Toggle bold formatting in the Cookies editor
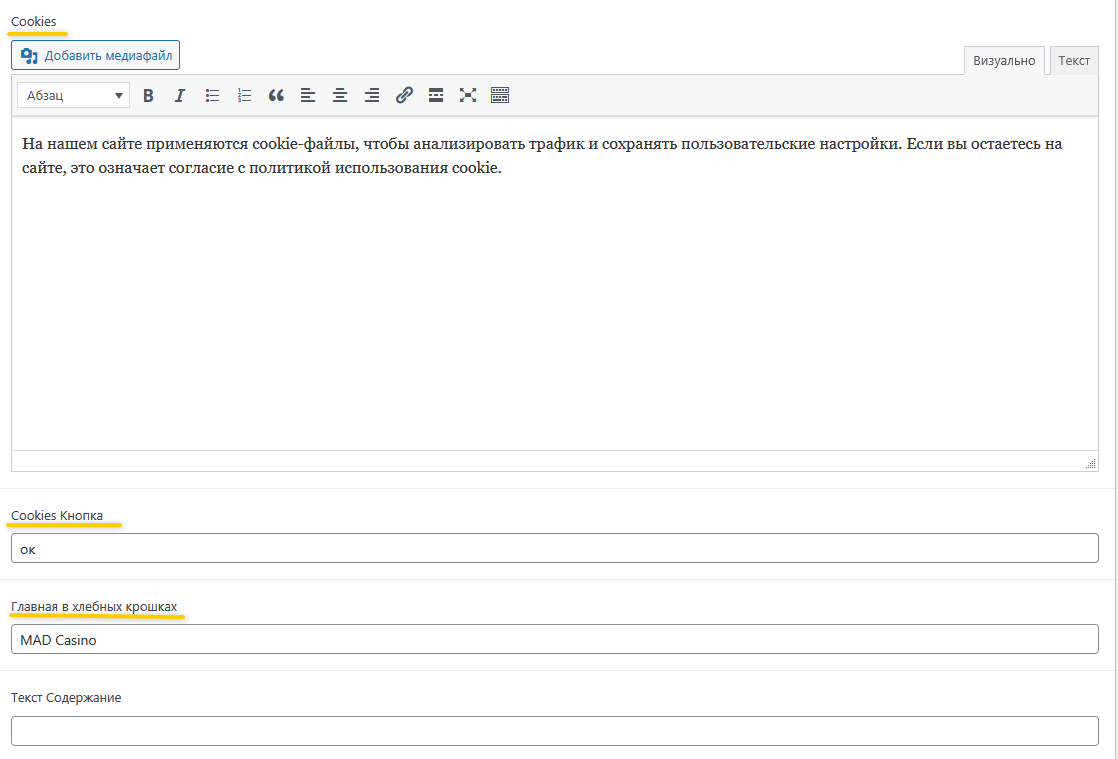The width and height of the screenshot is (1118, 759). [148, 96]
